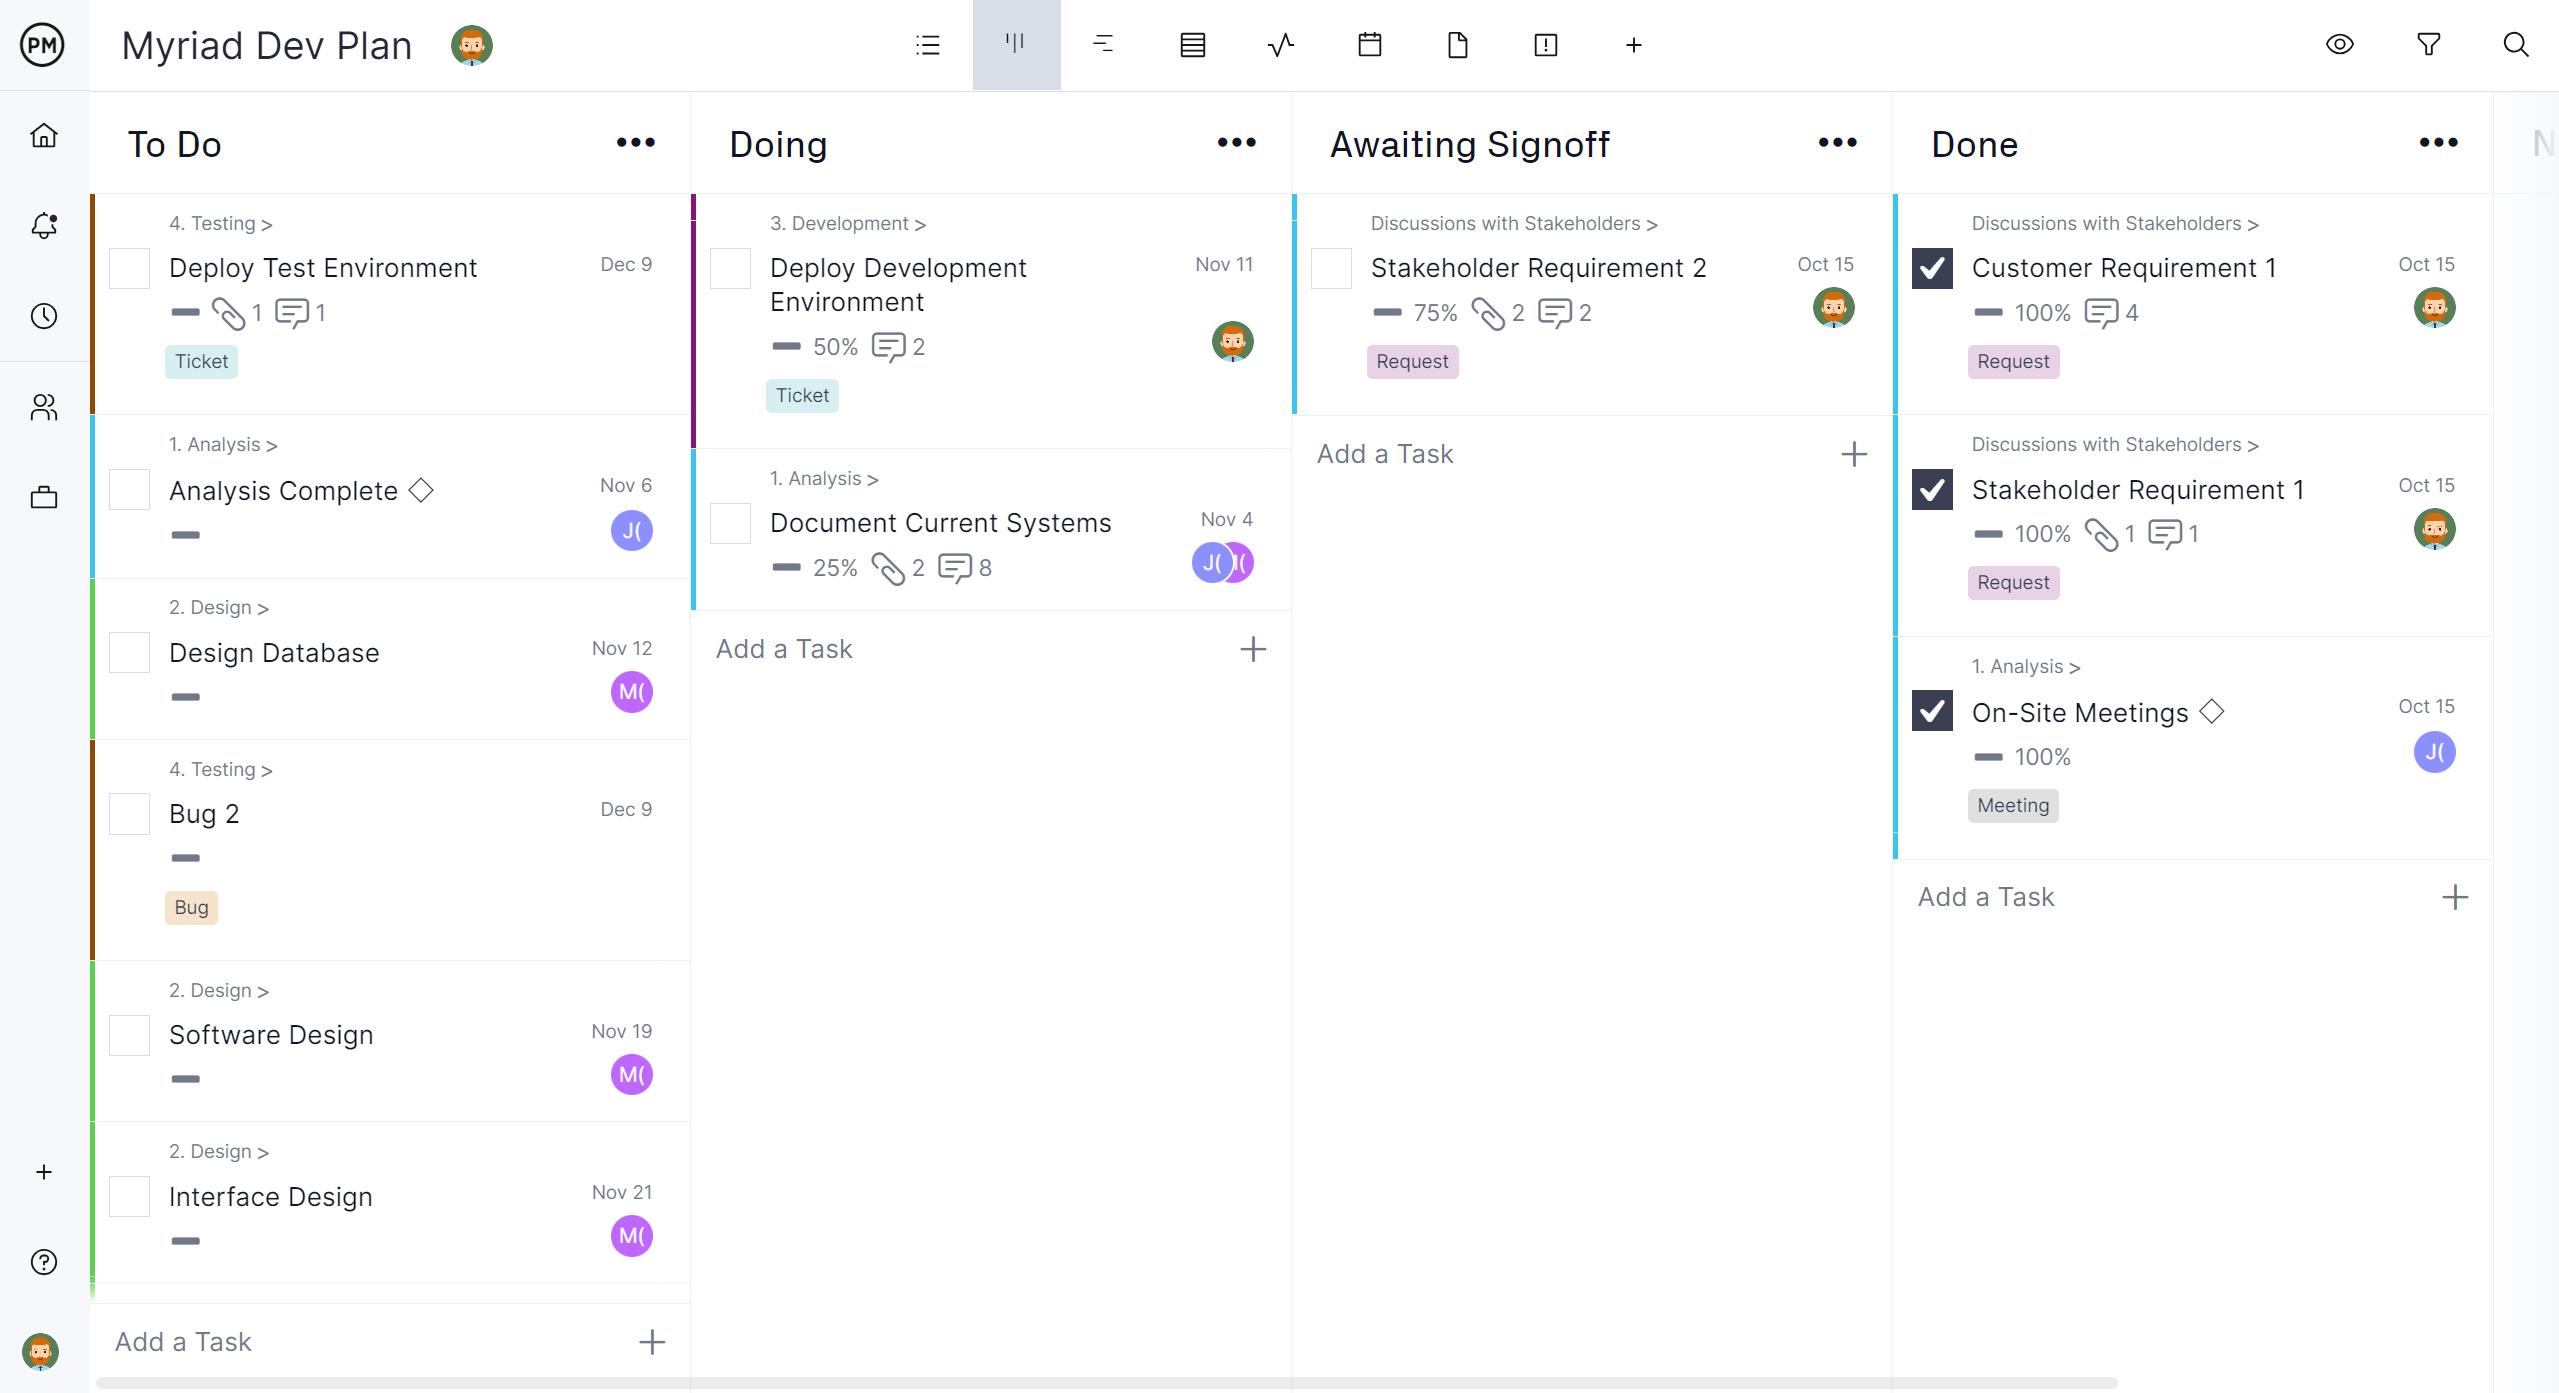Open the calendar view icon
Image resolution: width=2559 pixels, height=1393 pixels.
pyautogui.click(x=1367, y=45)
